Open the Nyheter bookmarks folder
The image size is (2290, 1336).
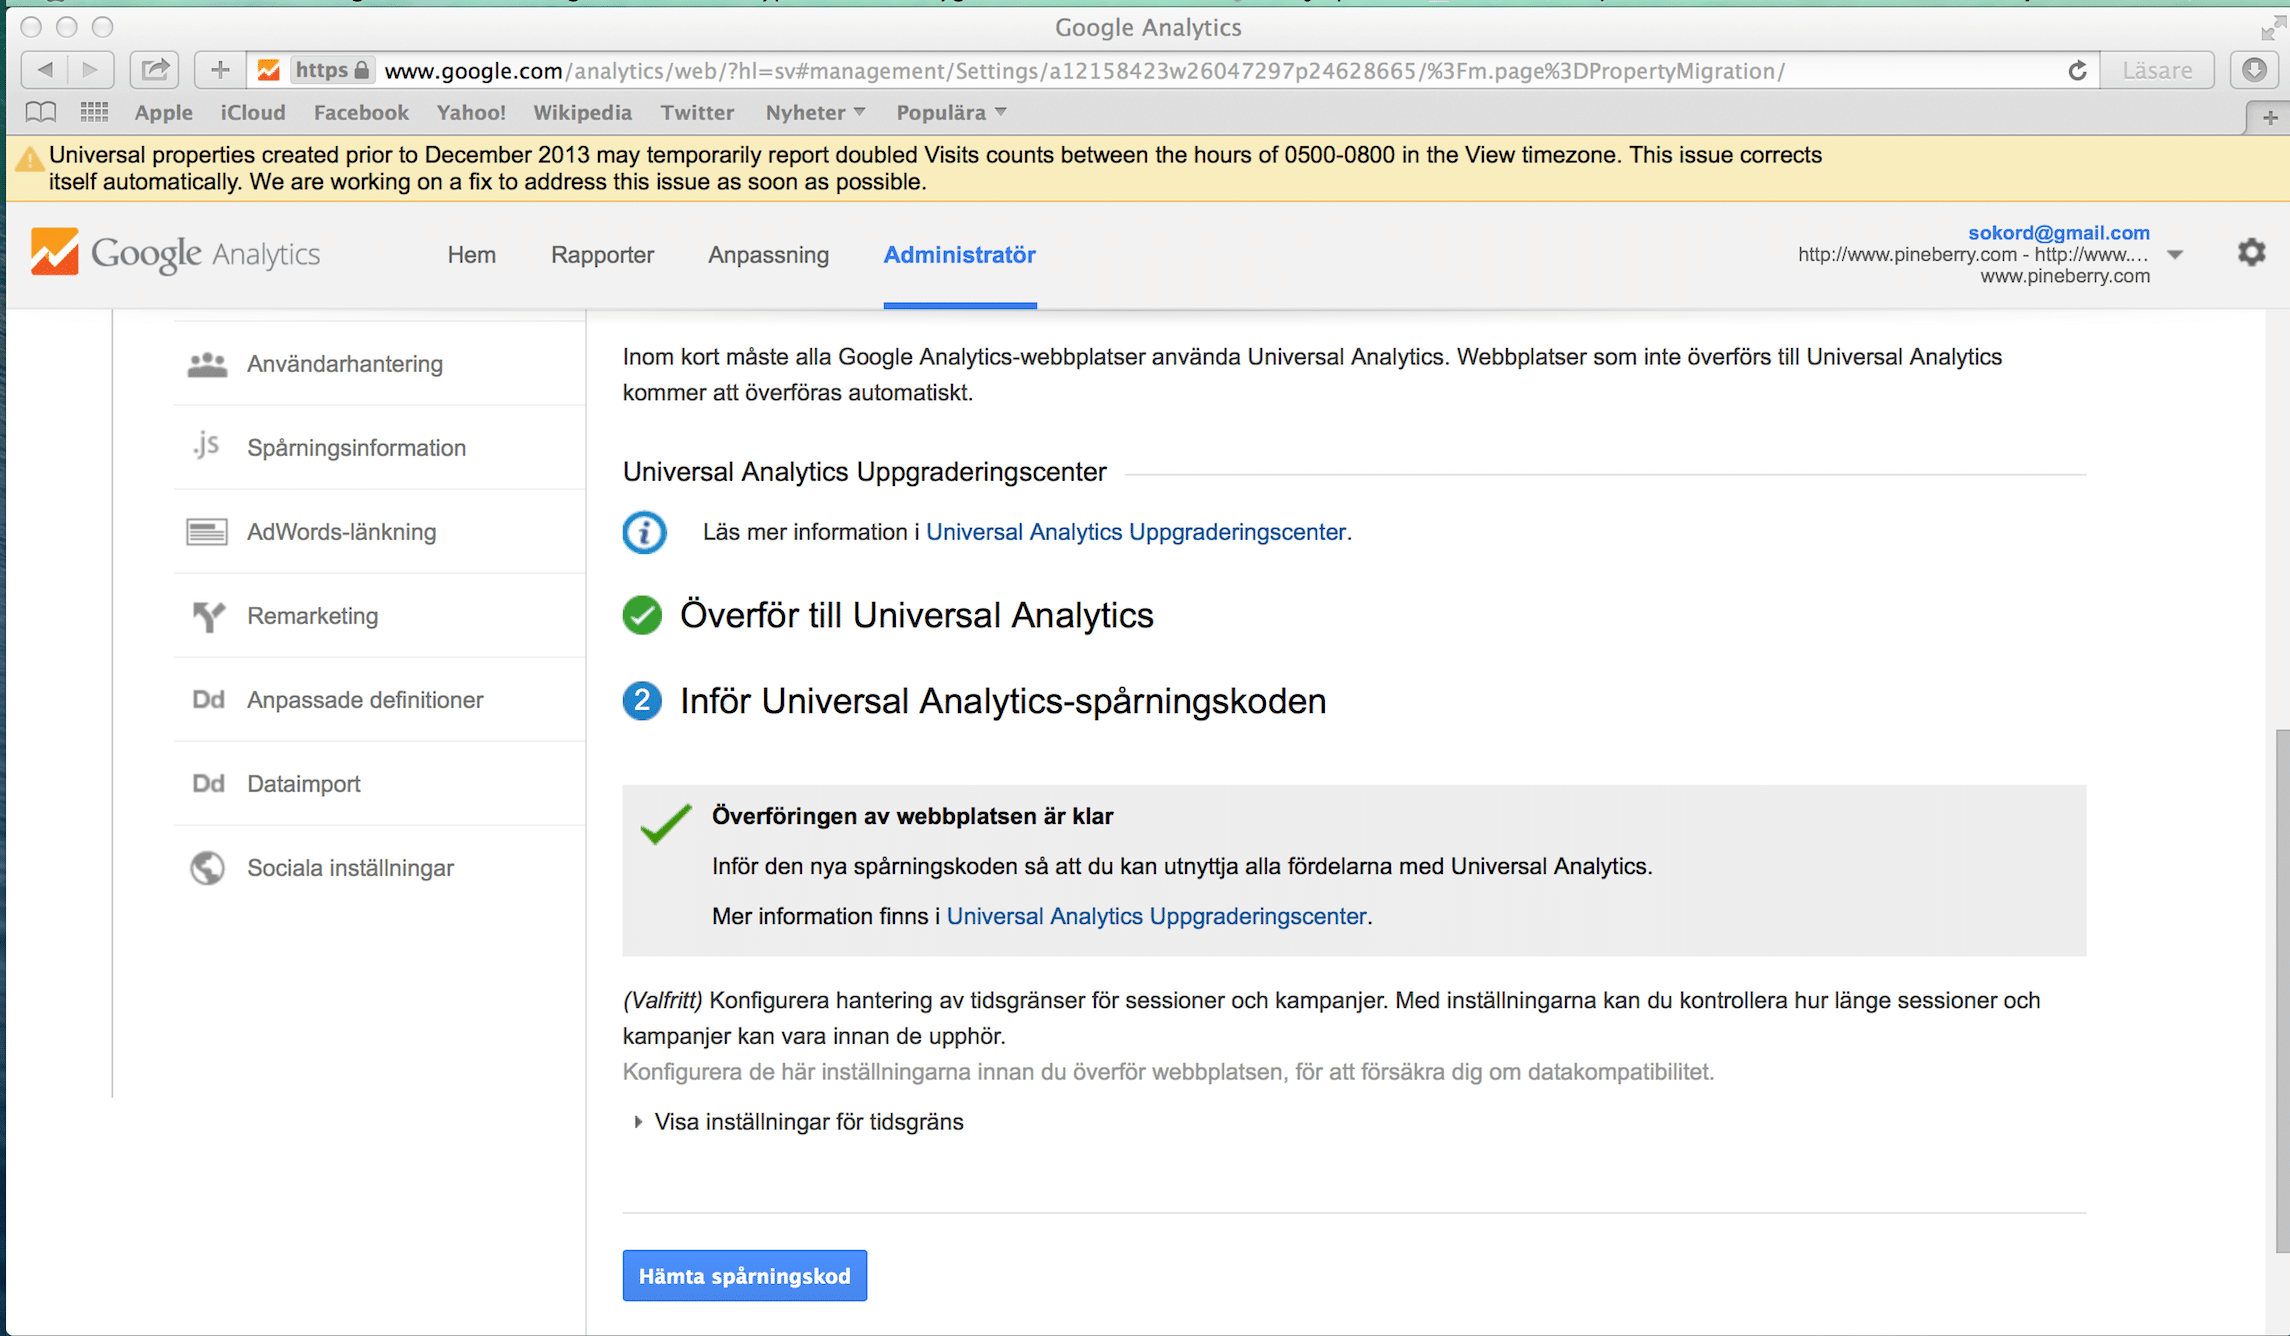[x=815, y=112]
